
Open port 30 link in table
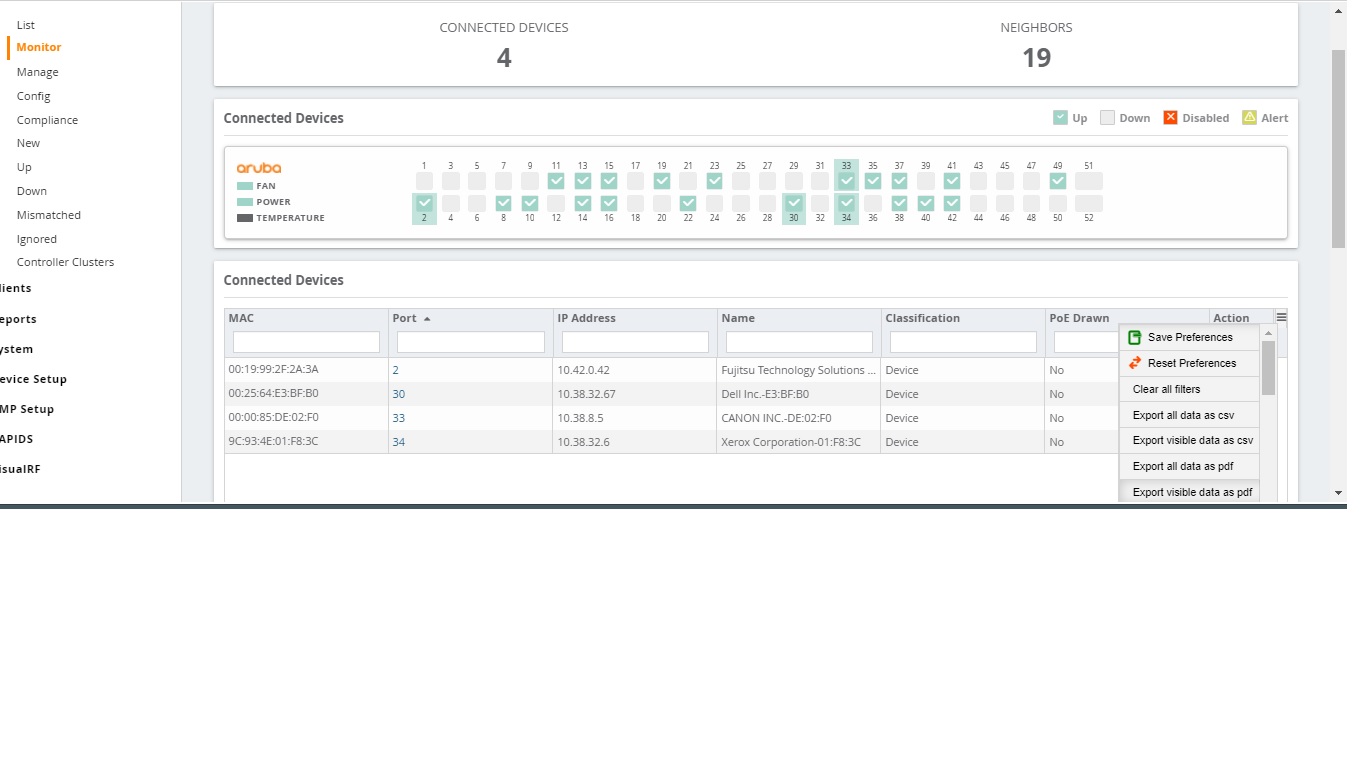[399, 394]
